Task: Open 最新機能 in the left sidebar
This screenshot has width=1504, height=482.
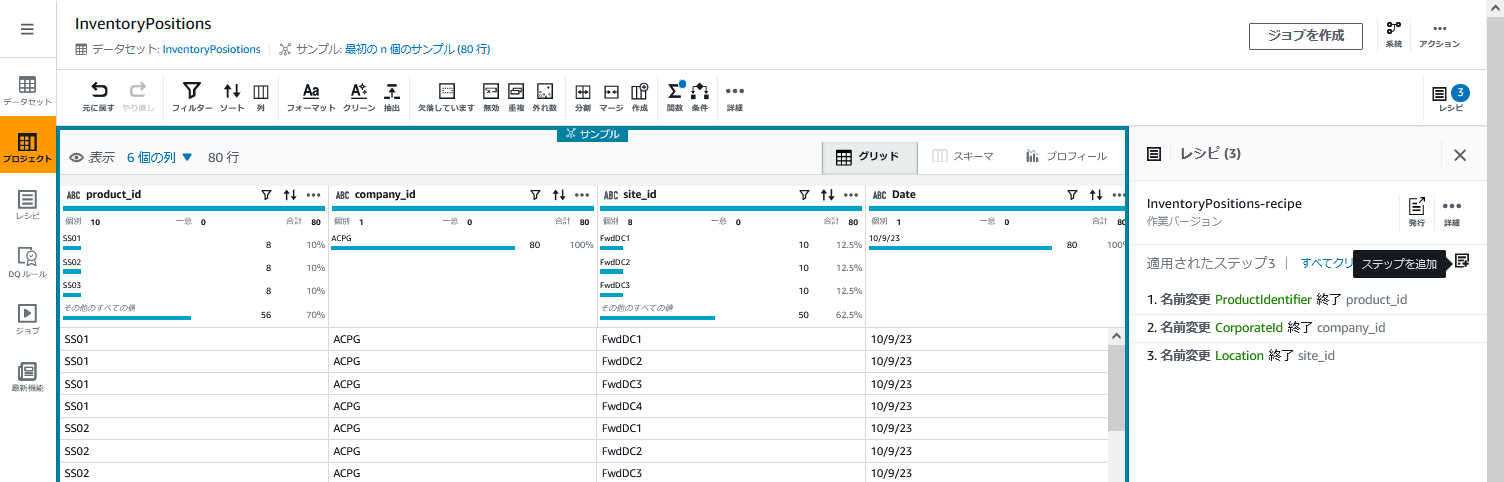Action: click(x=28, y=376)
